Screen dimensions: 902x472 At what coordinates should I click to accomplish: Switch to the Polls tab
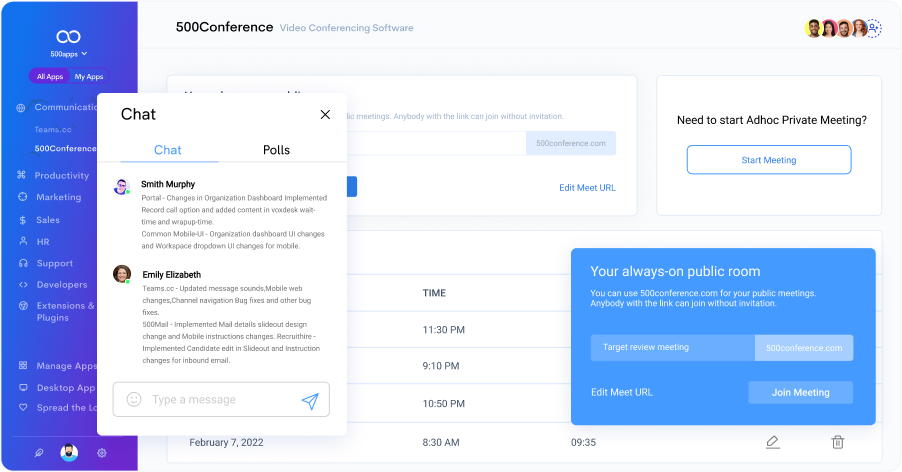[276, 150]
